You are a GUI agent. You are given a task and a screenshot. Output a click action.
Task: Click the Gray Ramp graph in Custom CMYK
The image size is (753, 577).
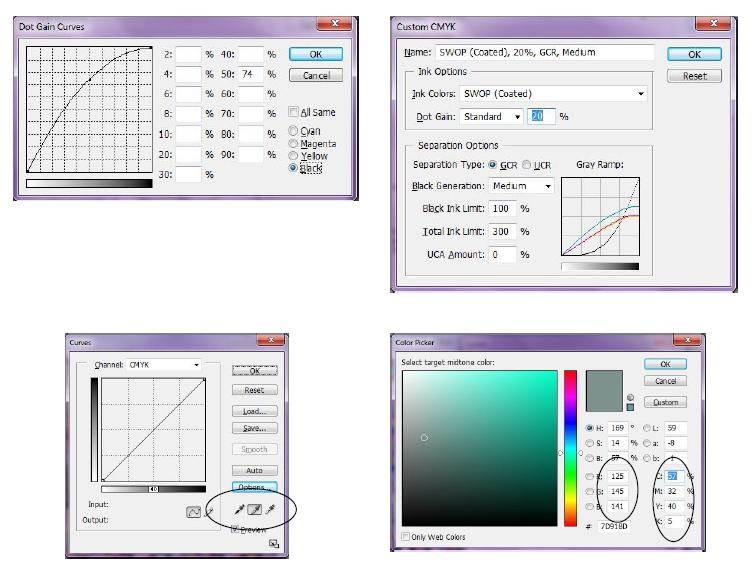point(600,216)
